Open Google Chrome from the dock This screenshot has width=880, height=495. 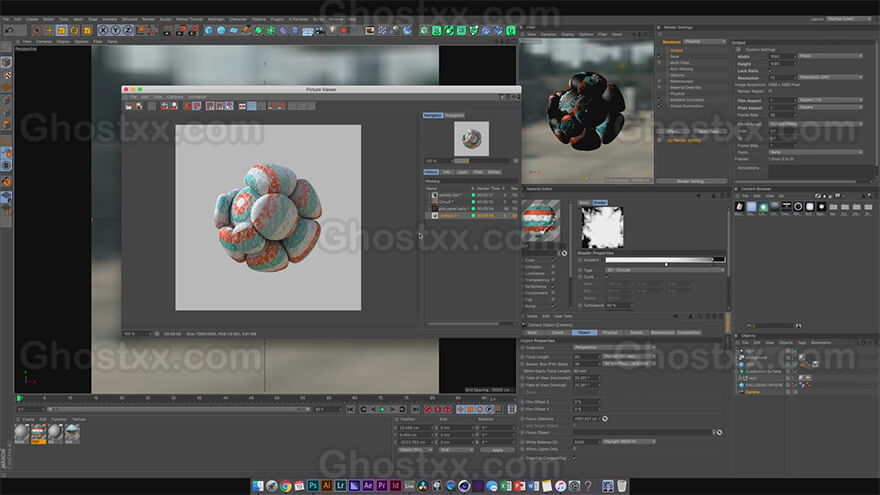click(286, 486)
